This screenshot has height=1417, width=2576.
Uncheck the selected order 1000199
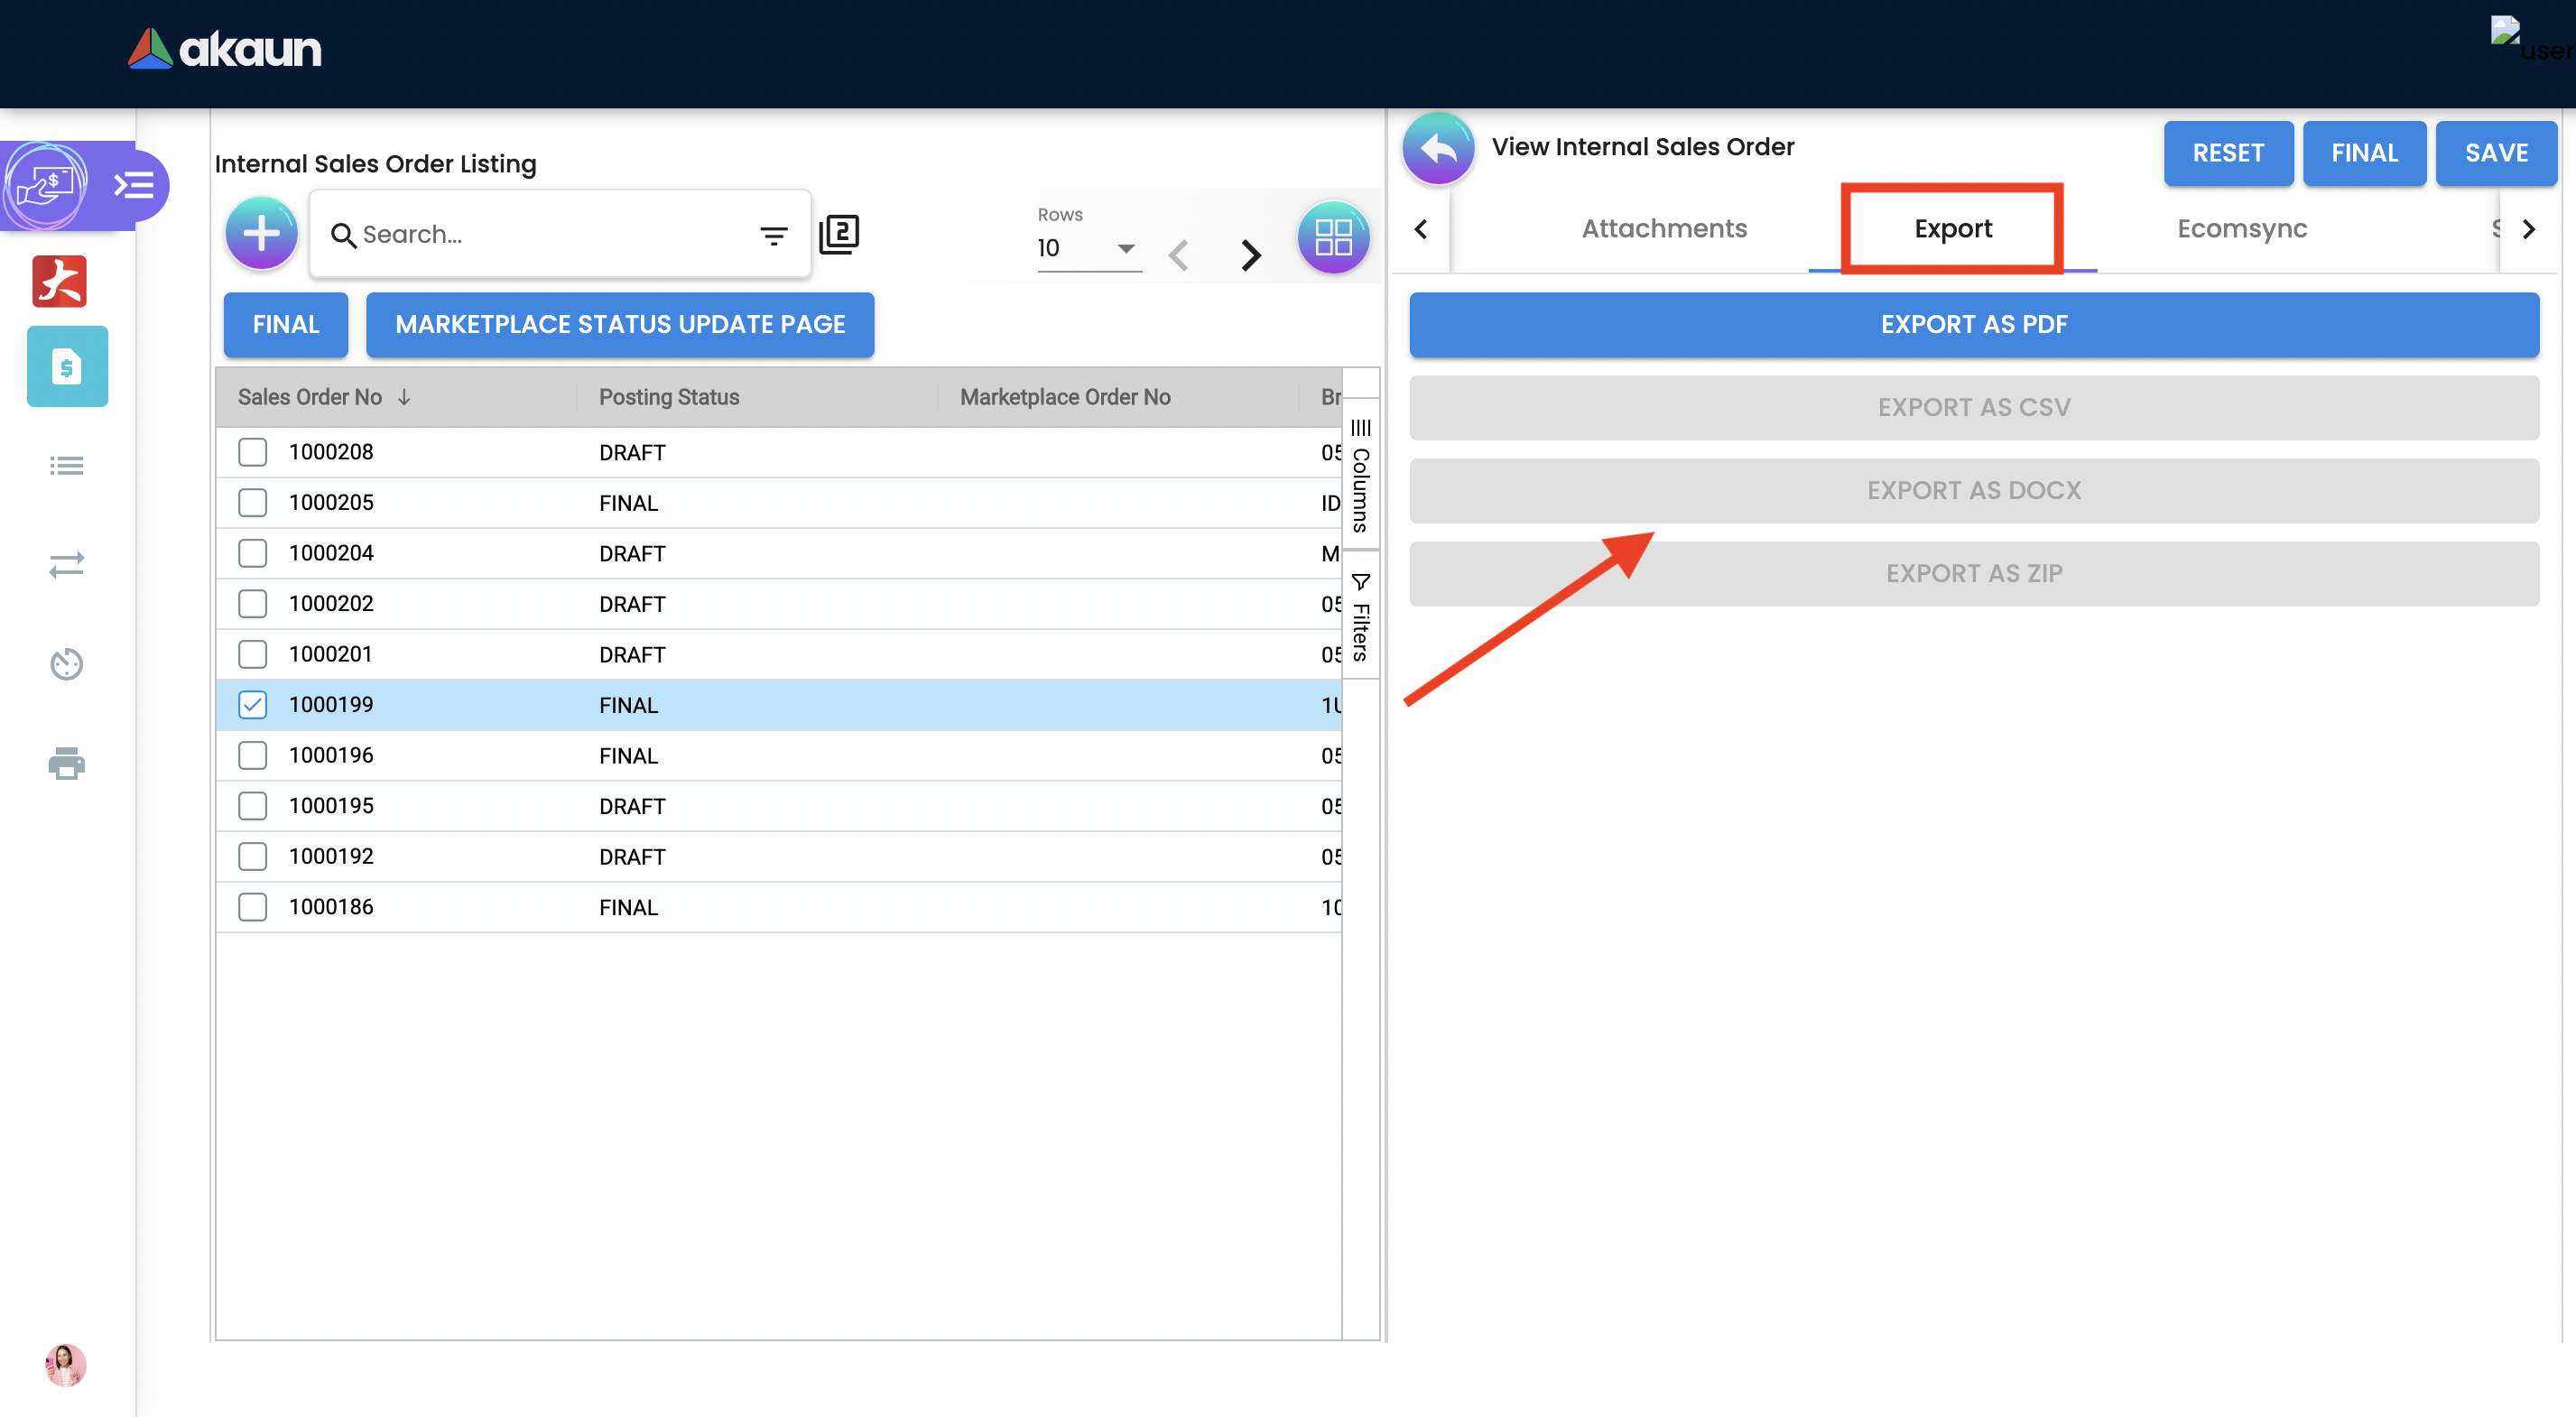pos(253,705)
